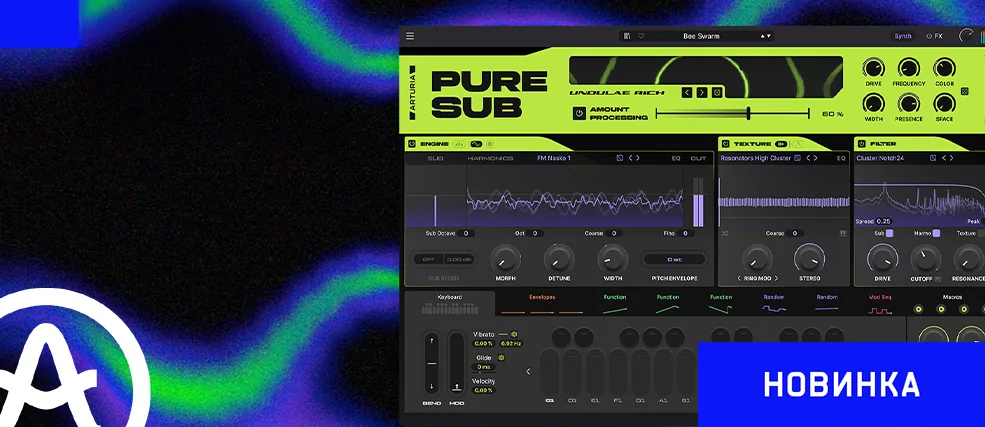Viewport: 985px width, 427px height.
Task: Select next Ring Mod mode arrow
Action: (776, 278)
